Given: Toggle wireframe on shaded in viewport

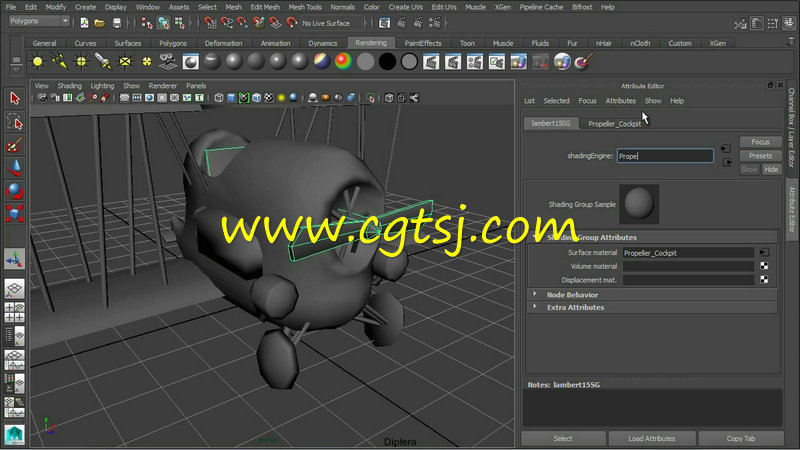Looking at the screenshot, I should 257,98.
